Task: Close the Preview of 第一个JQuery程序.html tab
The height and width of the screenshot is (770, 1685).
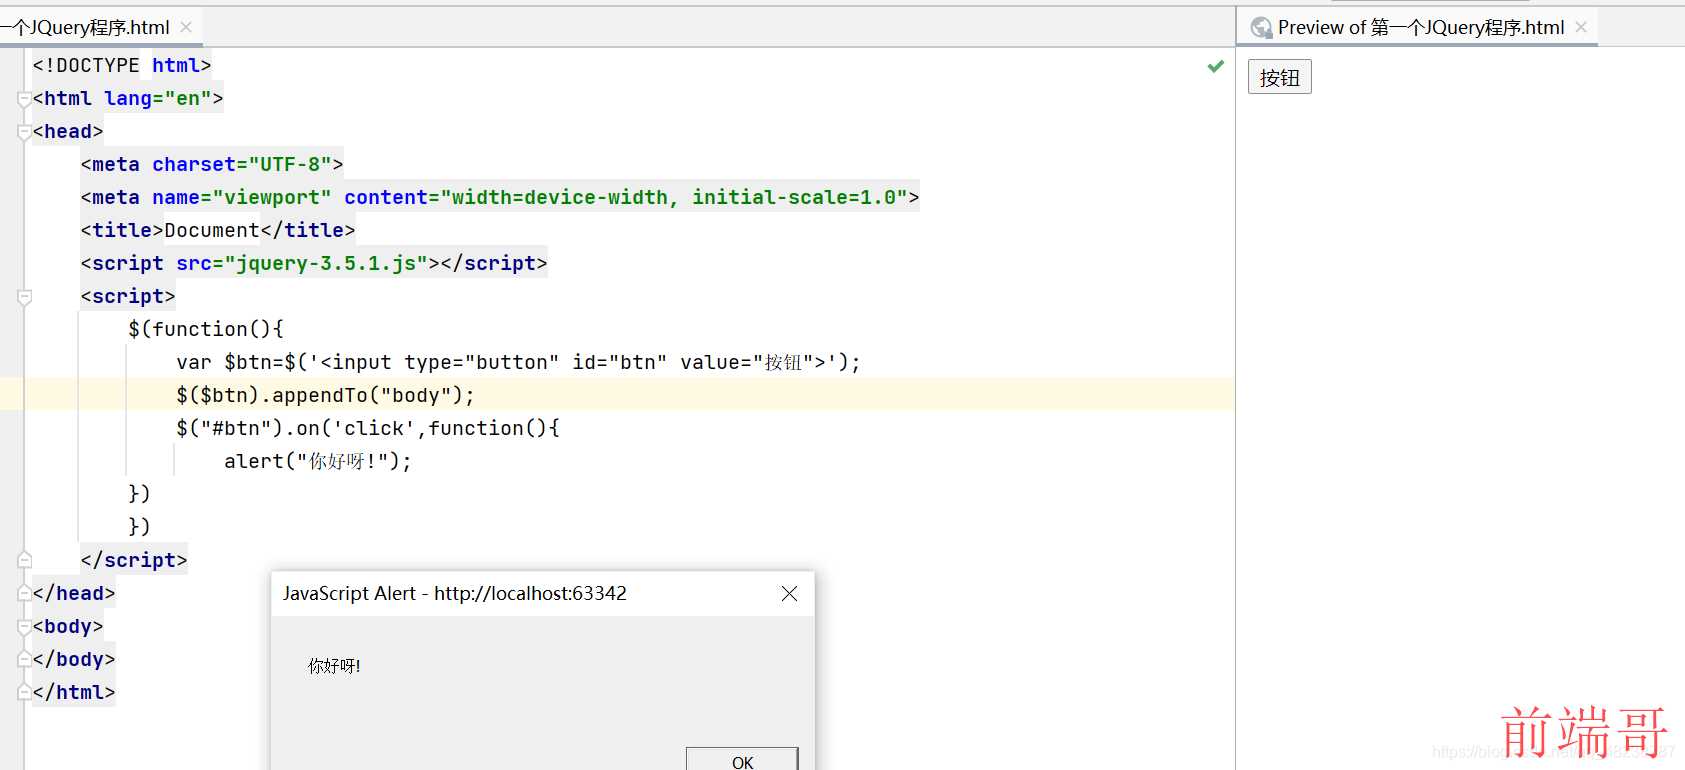Action: [1581, 27]
